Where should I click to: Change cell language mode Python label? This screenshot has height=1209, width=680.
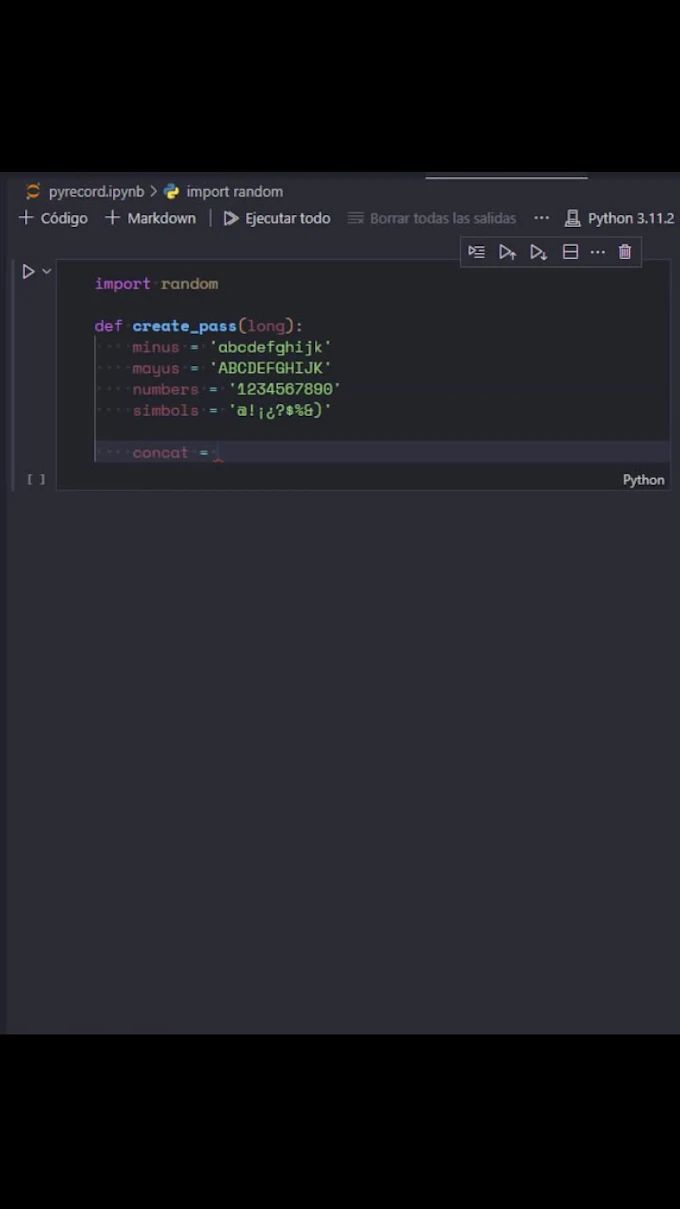click(x=643, y=480)
